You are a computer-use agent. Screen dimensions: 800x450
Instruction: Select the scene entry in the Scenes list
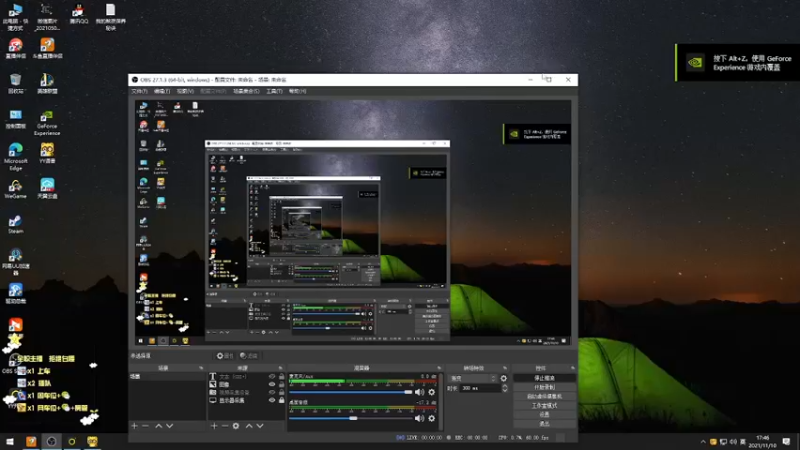[167, 377]
